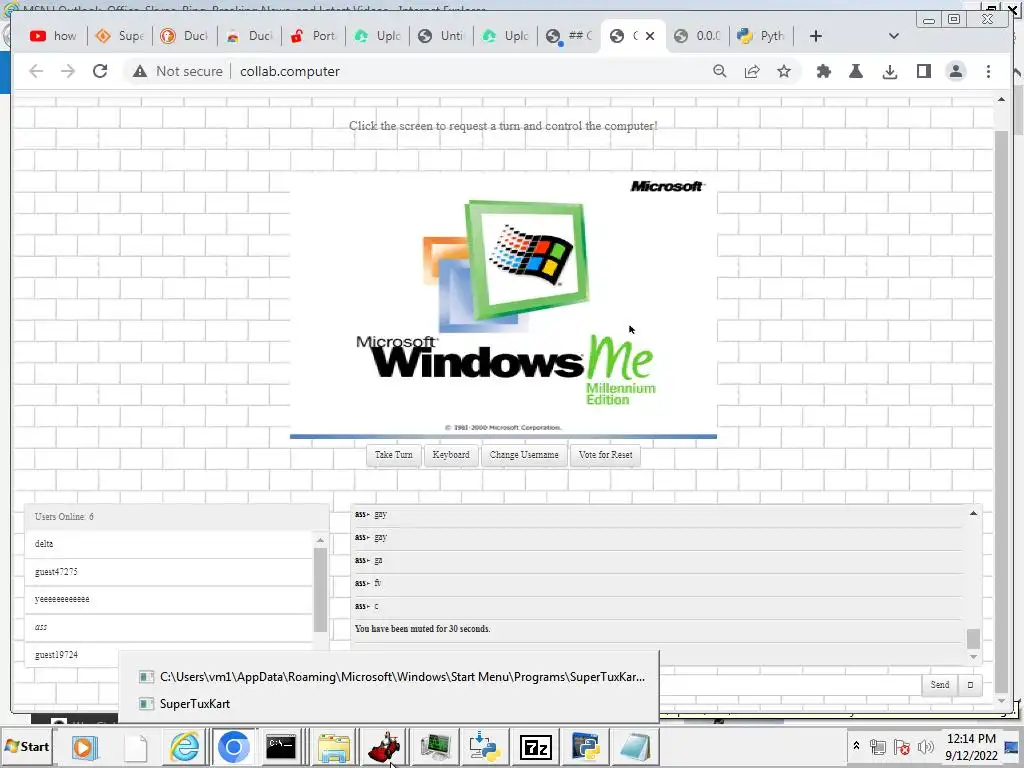Select user 'guest19724' in list

(x=170, y=655)
